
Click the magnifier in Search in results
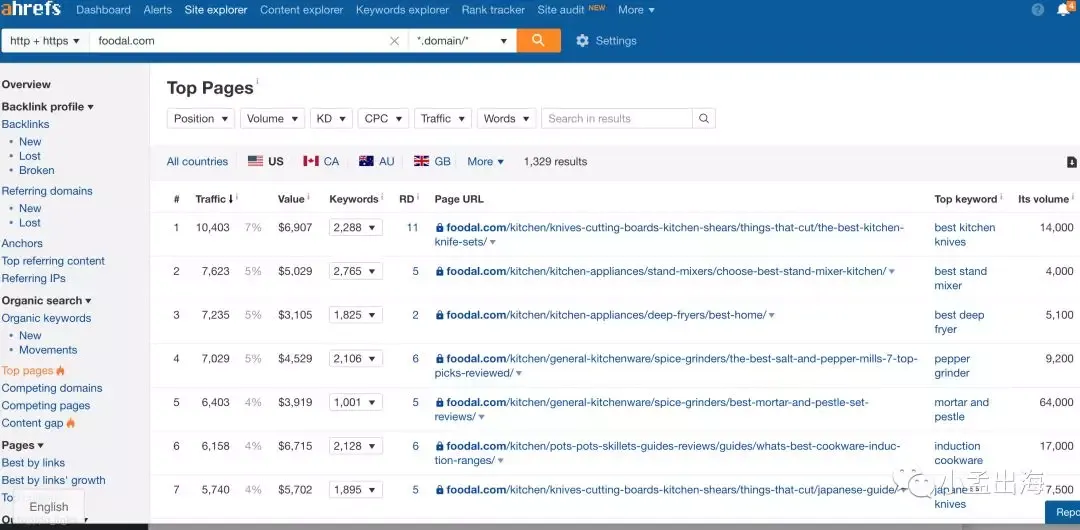704,119
